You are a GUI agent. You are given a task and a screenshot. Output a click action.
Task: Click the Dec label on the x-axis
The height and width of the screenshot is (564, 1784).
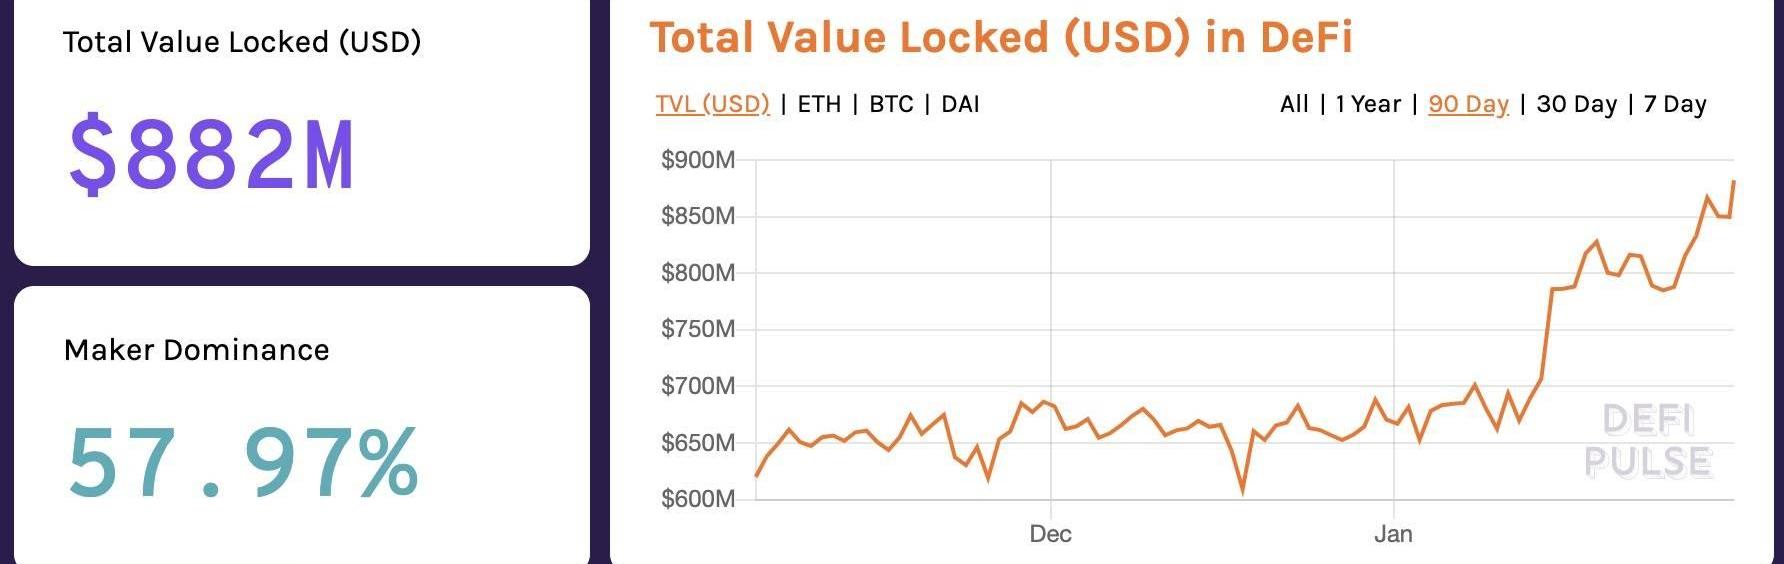pos(1050,534)
